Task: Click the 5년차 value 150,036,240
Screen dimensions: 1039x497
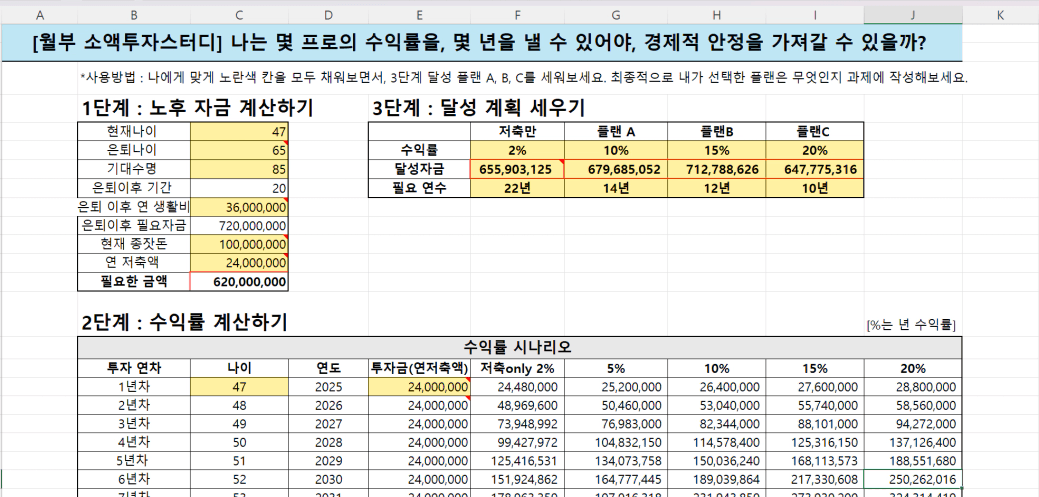Action: [716, 462]
